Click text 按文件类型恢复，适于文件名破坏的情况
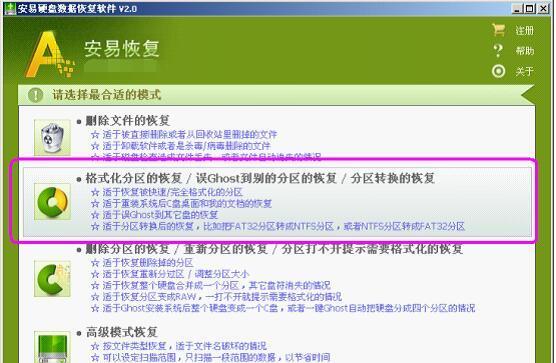This screenshot has height=363, width=556. tap(185, 346)
